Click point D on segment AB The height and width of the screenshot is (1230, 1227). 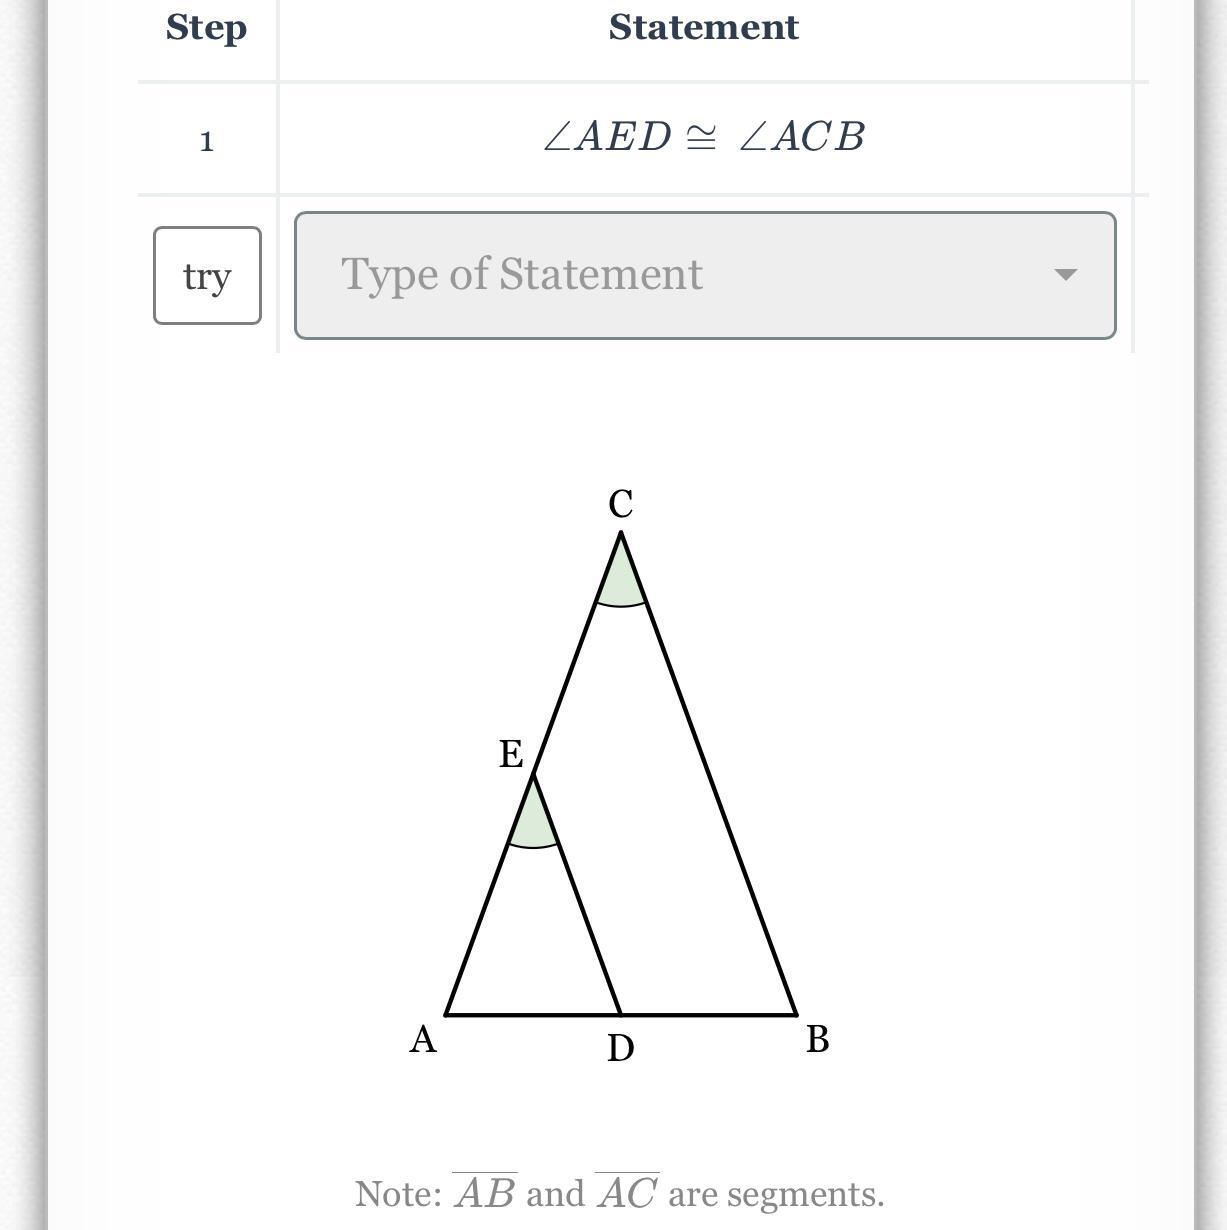point(620,1014)
